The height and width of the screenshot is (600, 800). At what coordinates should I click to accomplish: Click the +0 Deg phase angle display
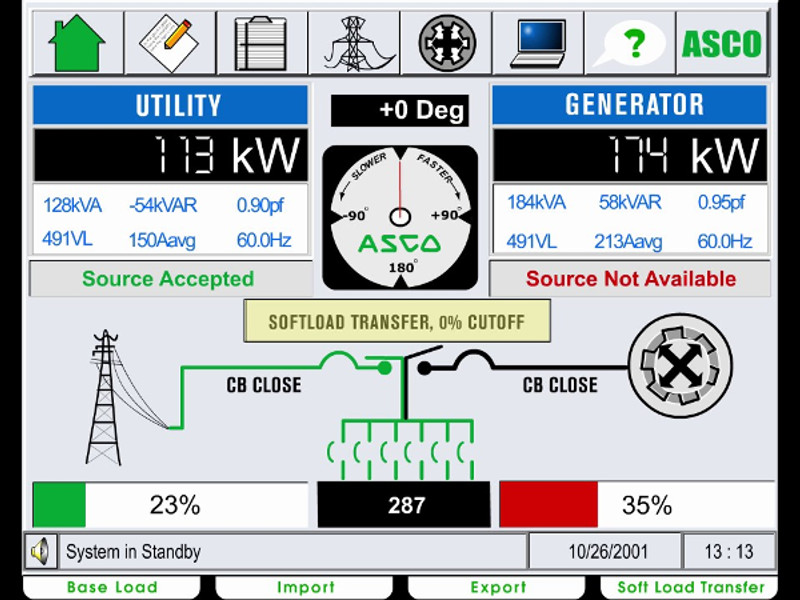click(399, 110)
